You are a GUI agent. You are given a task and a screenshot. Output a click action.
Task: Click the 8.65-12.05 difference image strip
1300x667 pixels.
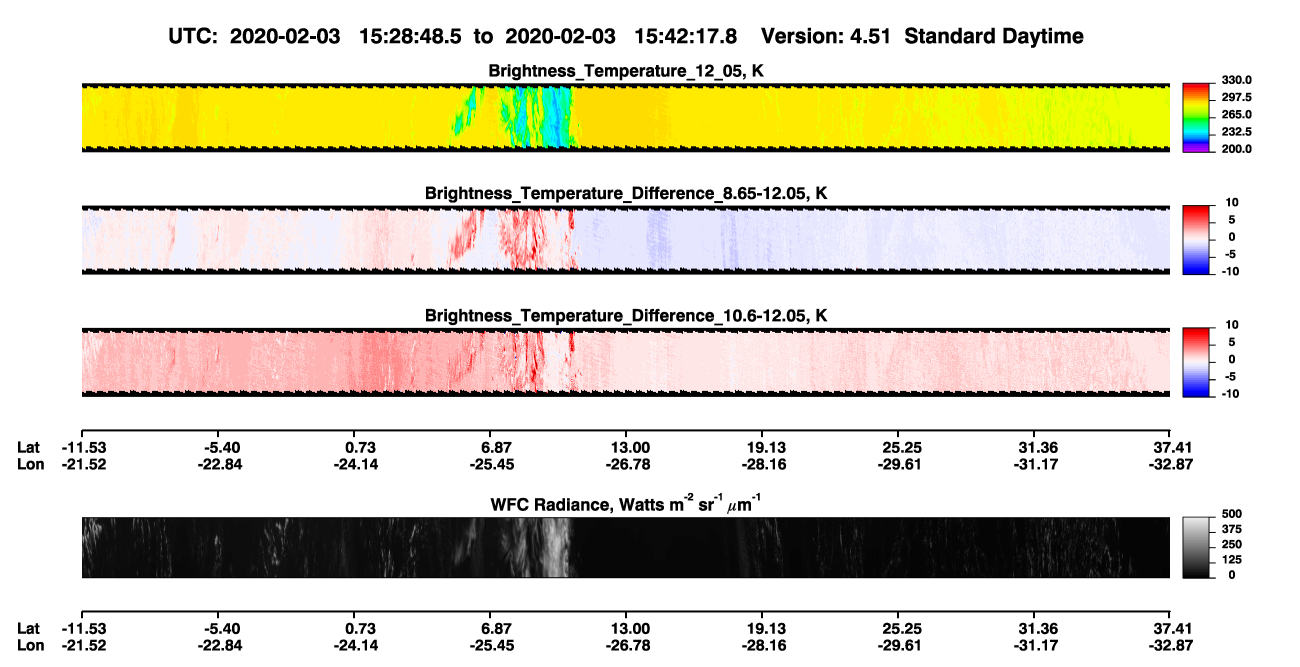[625, 240]
